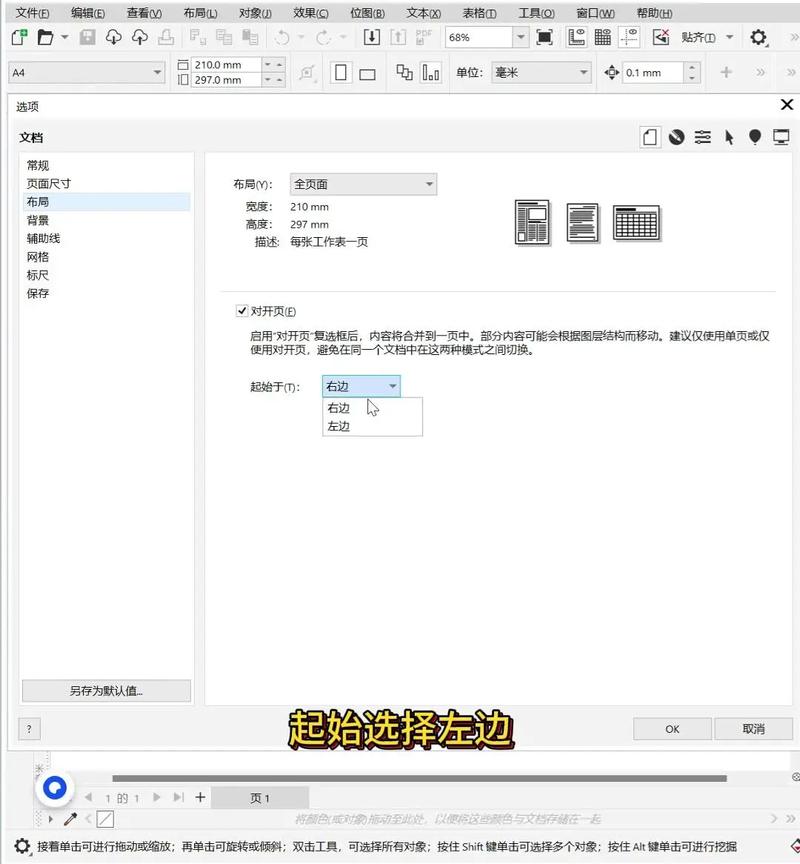Select the Document page icon in Options dialog
Viewport: 800px width, 864px height.
point(651,135)
